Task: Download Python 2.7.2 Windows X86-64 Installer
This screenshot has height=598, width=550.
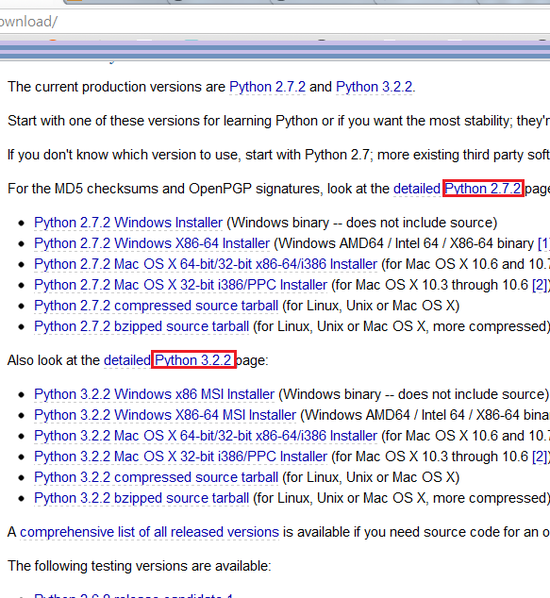Action: point(152,243)
